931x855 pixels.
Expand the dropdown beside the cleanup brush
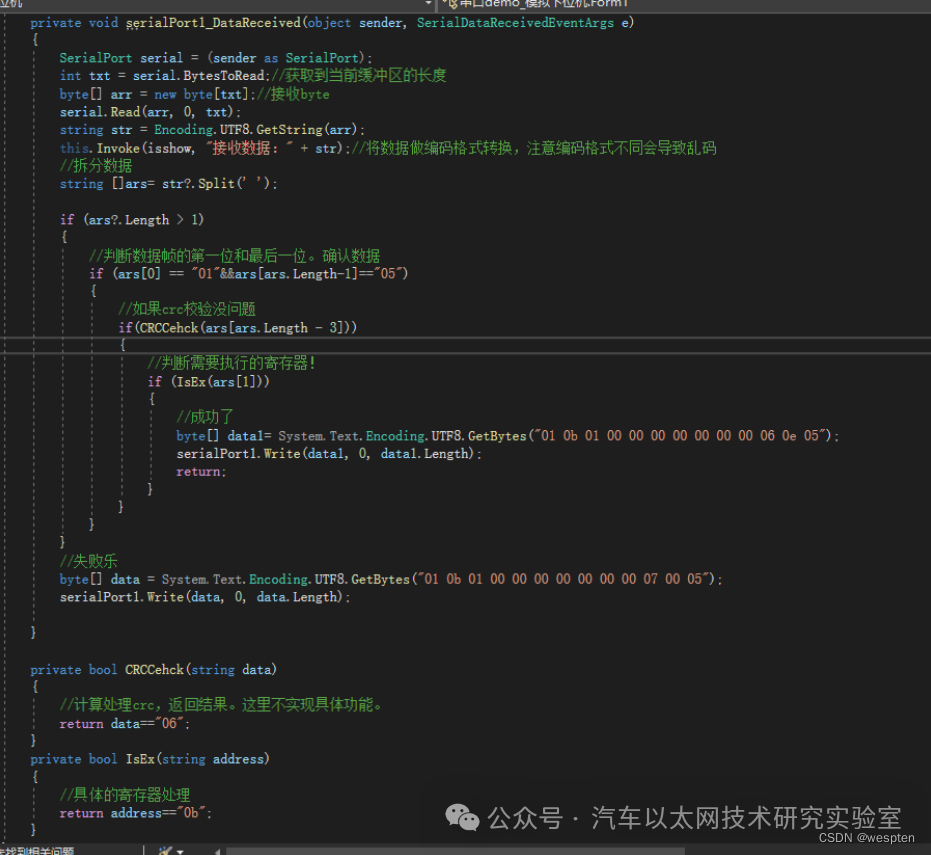pos(180,851)
